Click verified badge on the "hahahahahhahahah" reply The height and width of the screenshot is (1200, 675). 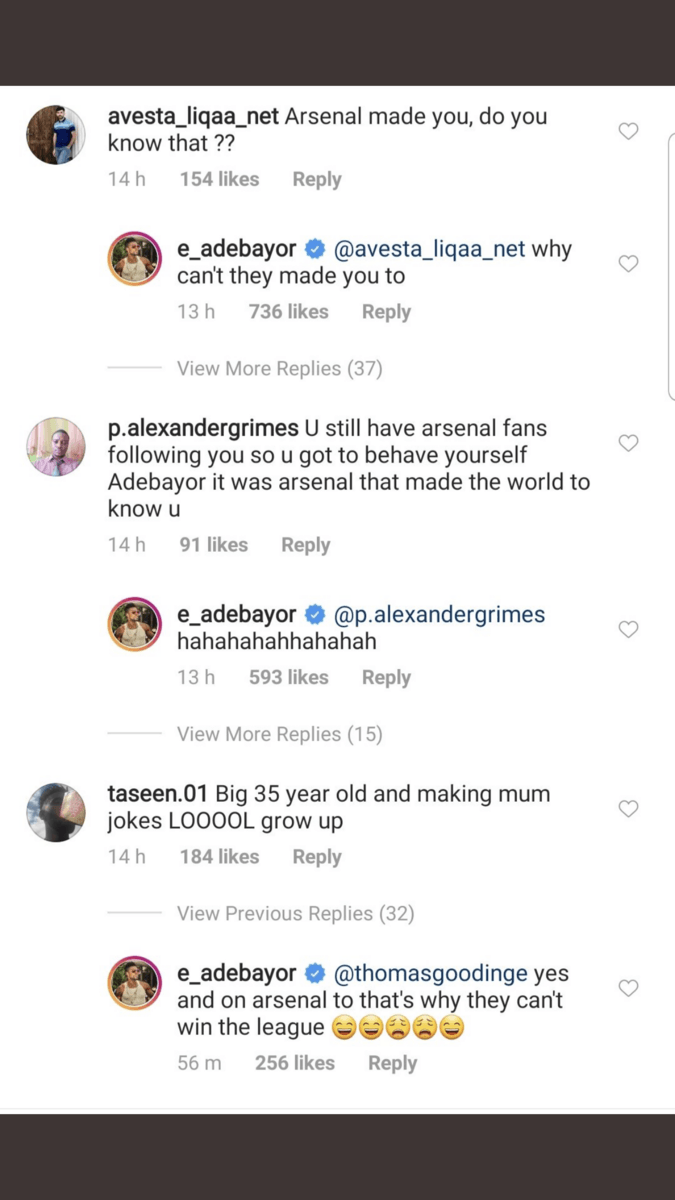click(x=315, y=614)
